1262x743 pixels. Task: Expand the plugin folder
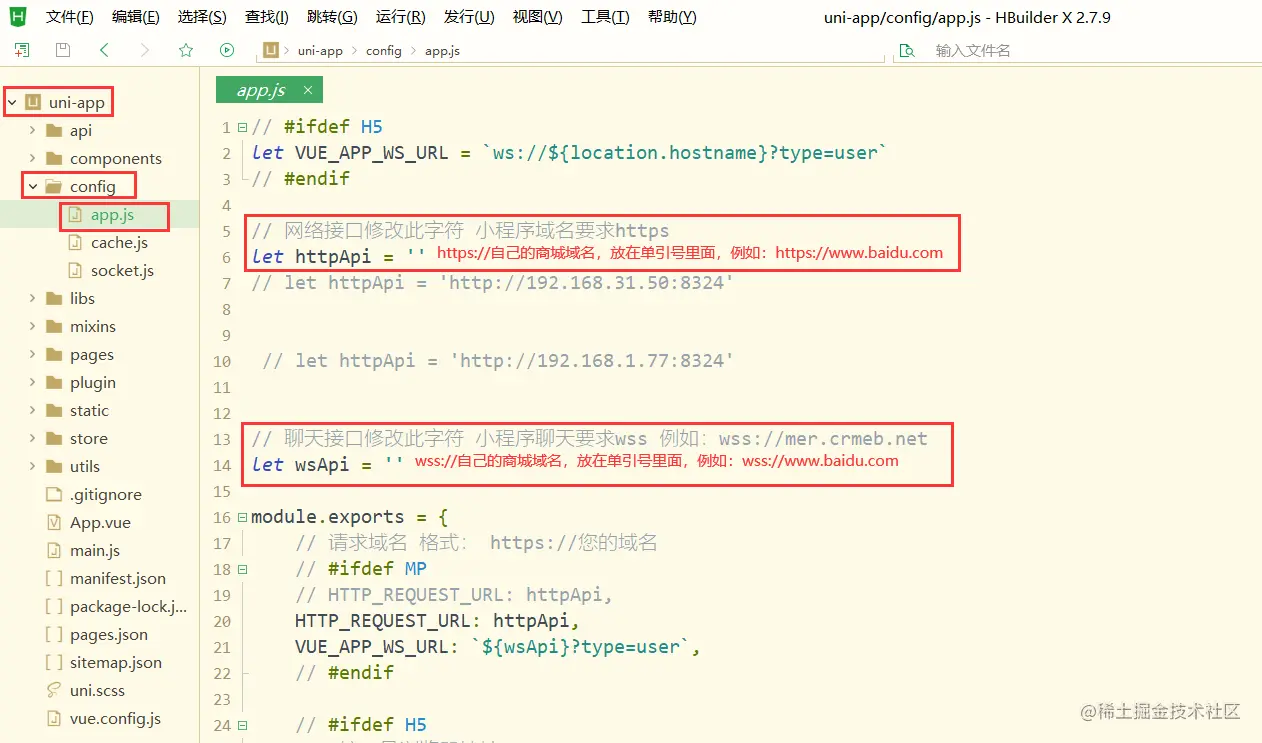(x=33, y=382)
